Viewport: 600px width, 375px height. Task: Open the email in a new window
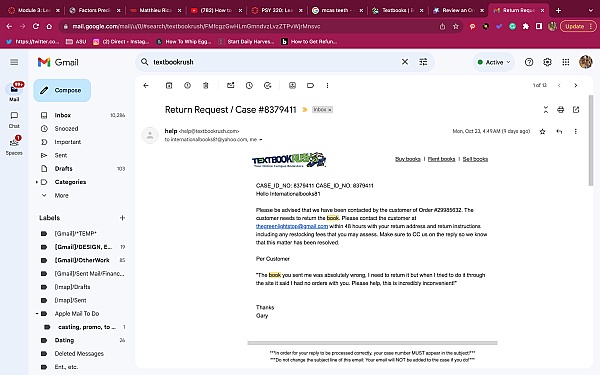[576, 110]
